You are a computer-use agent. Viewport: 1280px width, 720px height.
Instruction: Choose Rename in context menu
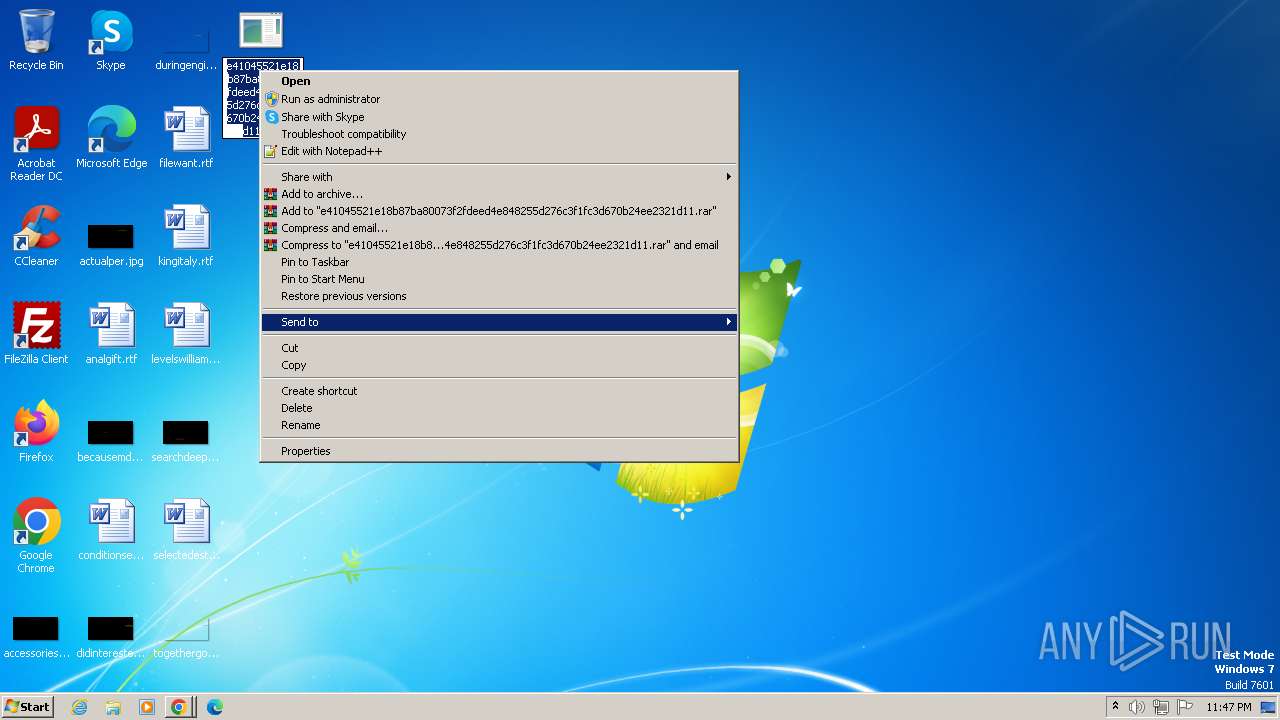click(x=499, y=425)
